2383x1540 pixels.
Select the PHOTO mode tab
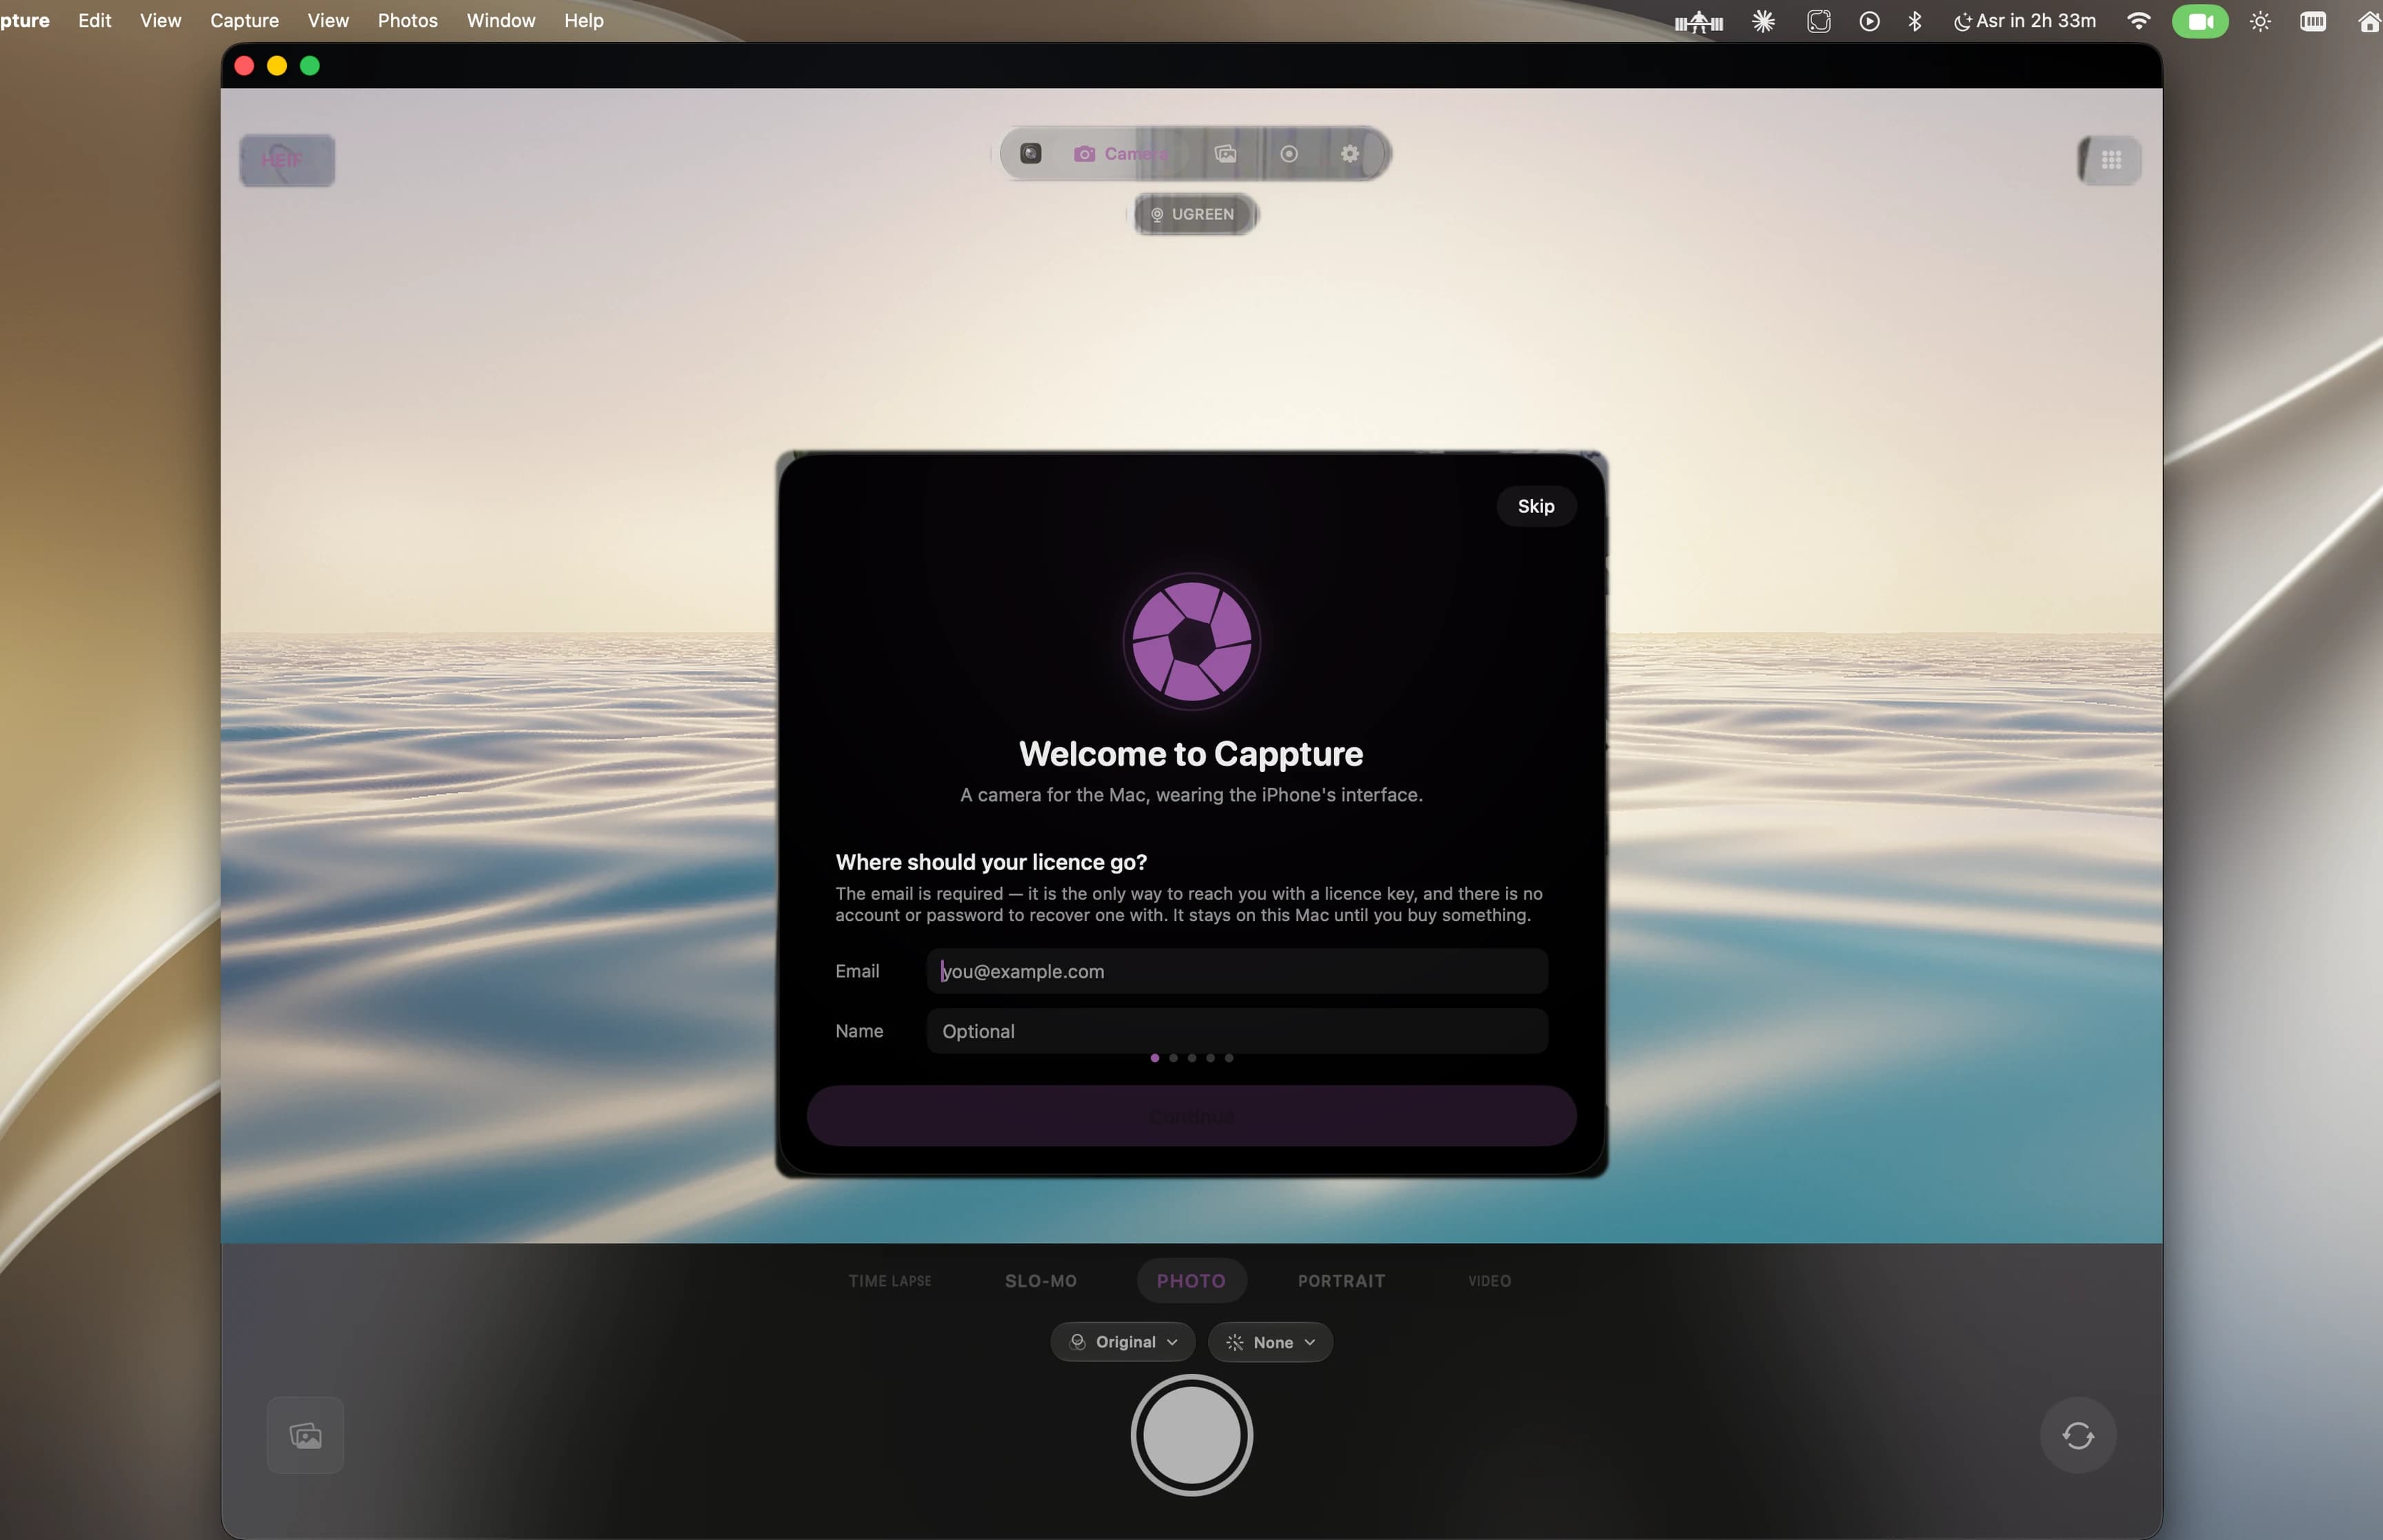pos(1191,1281)
